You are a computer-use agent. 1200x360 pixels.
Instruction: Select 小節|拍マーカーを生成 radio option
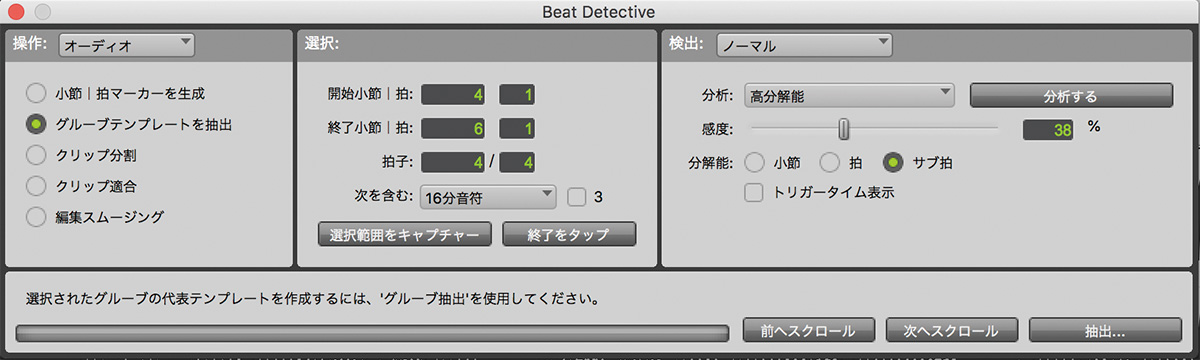pyautogui.click(x=36, y=94)
